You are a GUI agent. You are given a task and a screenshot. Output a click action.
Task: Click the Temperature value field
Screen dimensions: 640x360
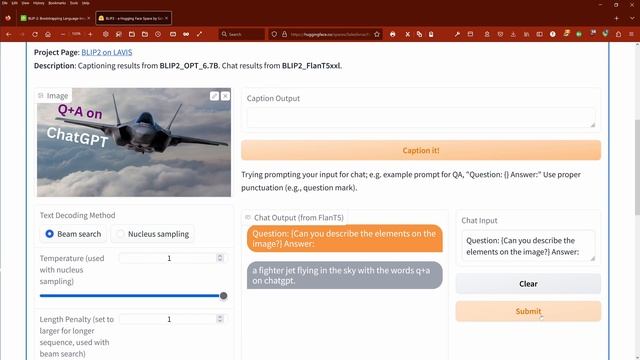tap(169, 258)
